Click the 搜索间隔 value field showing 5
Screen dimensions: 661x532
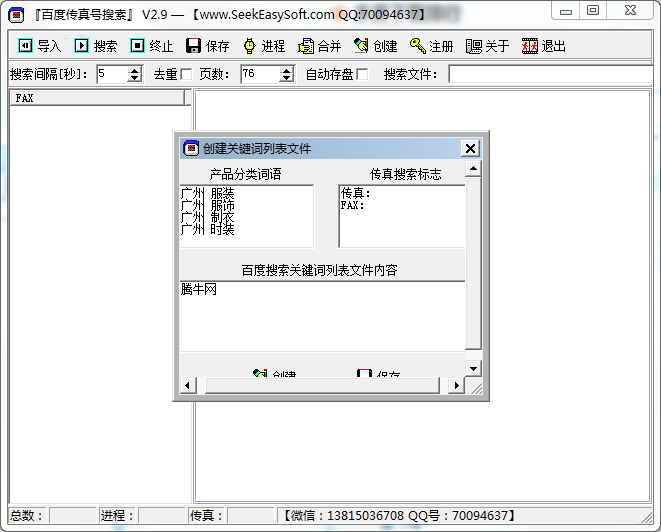point(112,74)
